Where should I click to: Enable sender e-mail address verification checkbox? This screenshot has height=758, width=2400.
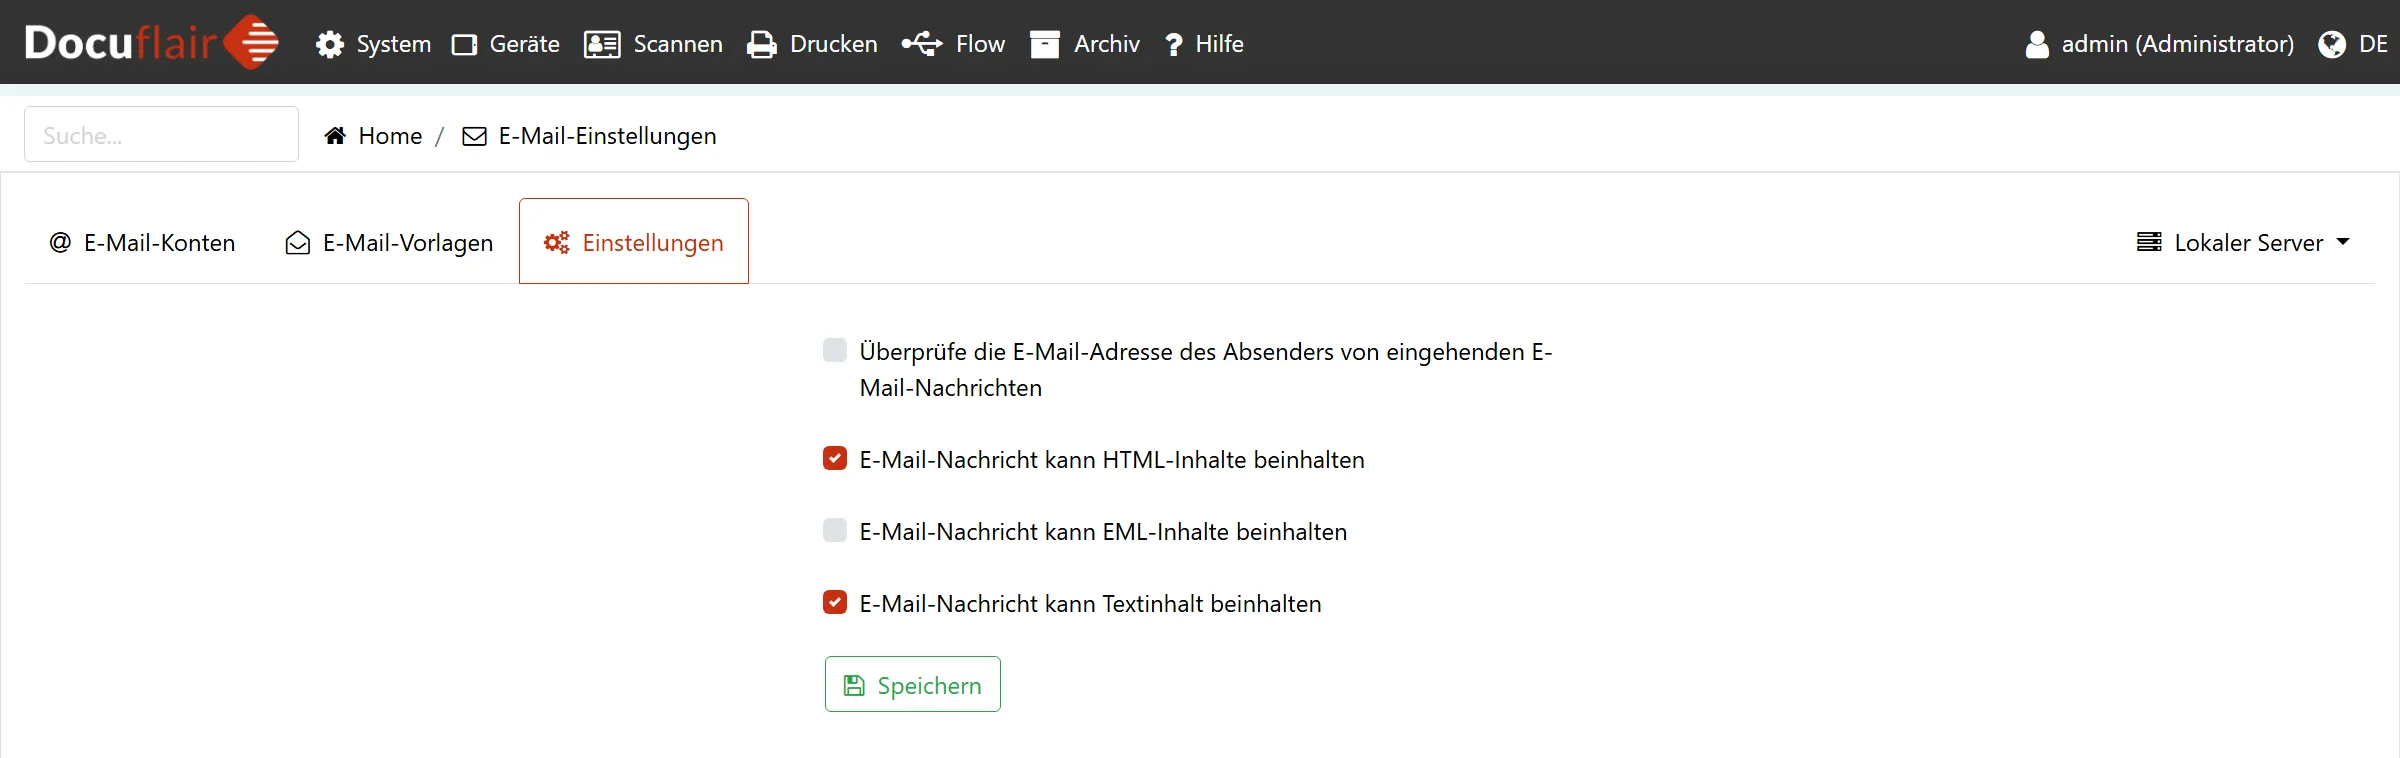pyautogui.click(x=835, y=350)
